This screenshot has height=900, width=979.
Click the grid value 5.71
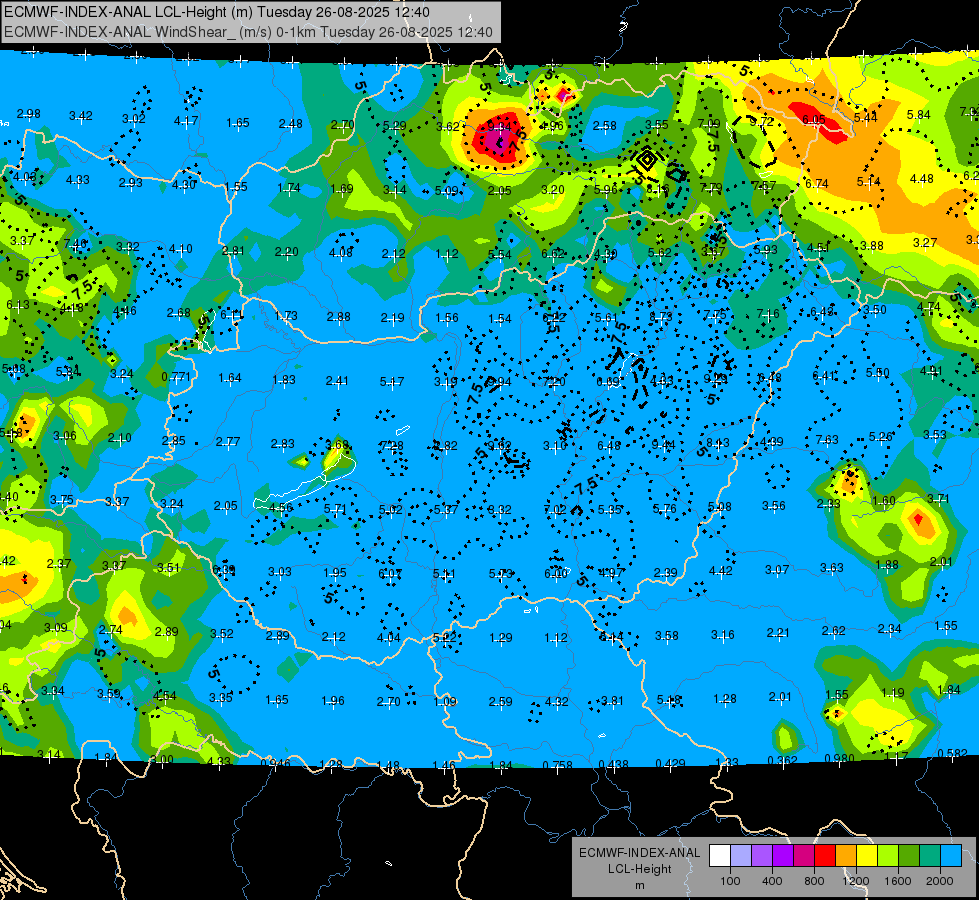click(x=335, y=509)
